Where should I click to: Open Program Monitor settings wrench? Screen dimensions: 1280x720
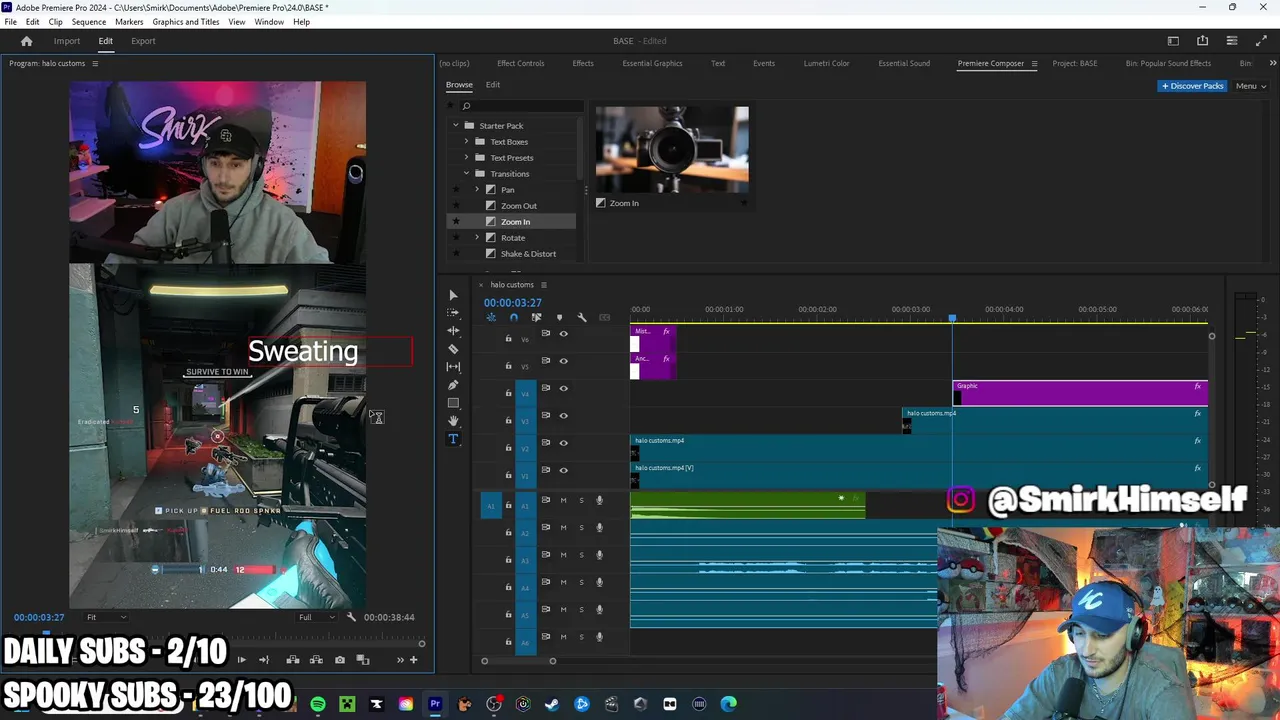(351, 617)
